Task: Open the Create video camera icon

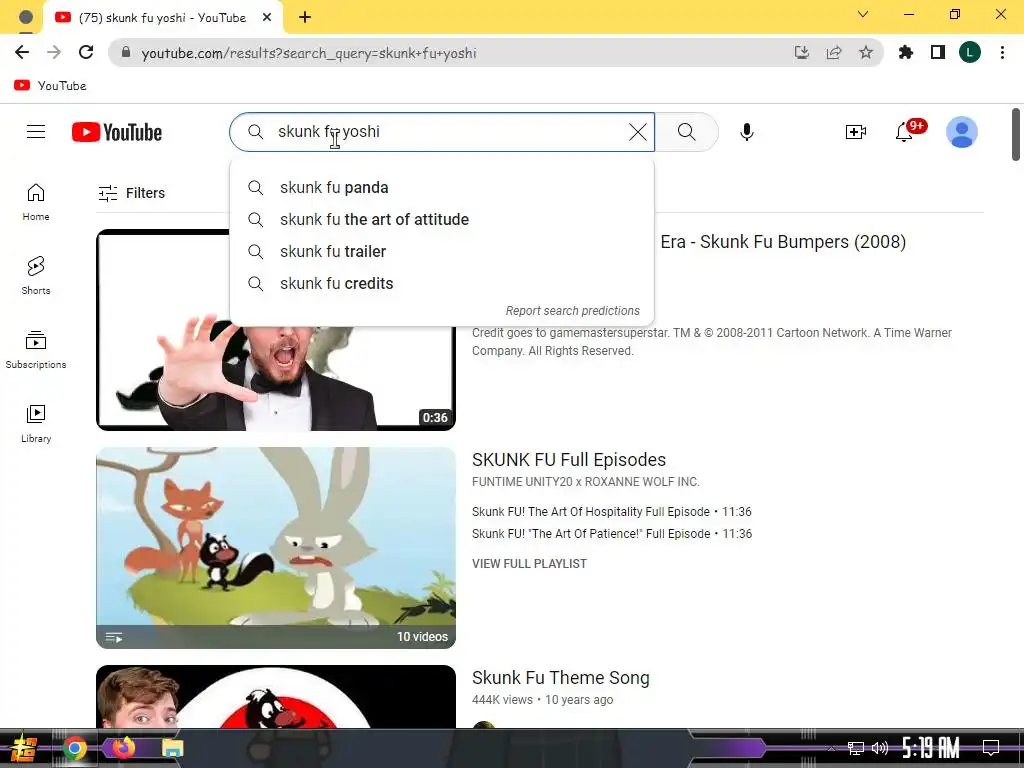Action: (856, 132)
